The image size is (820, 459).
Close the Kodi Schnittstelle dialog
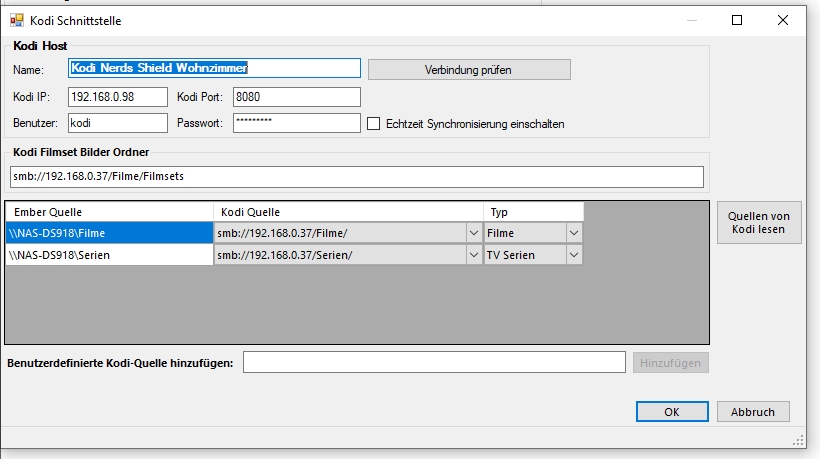(x=782, y=20)
